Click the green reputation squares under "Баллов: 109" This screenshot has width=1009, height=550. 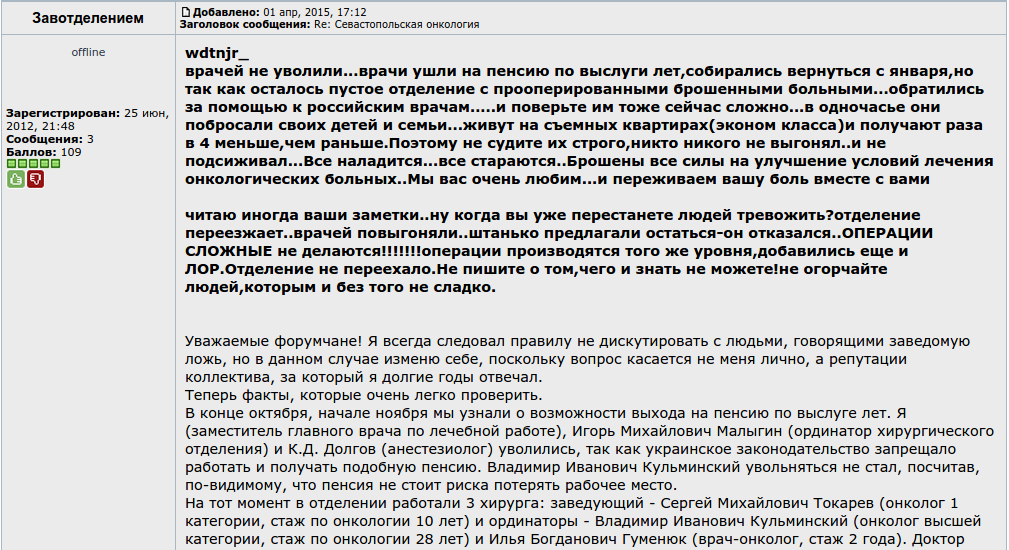point(33,163)
